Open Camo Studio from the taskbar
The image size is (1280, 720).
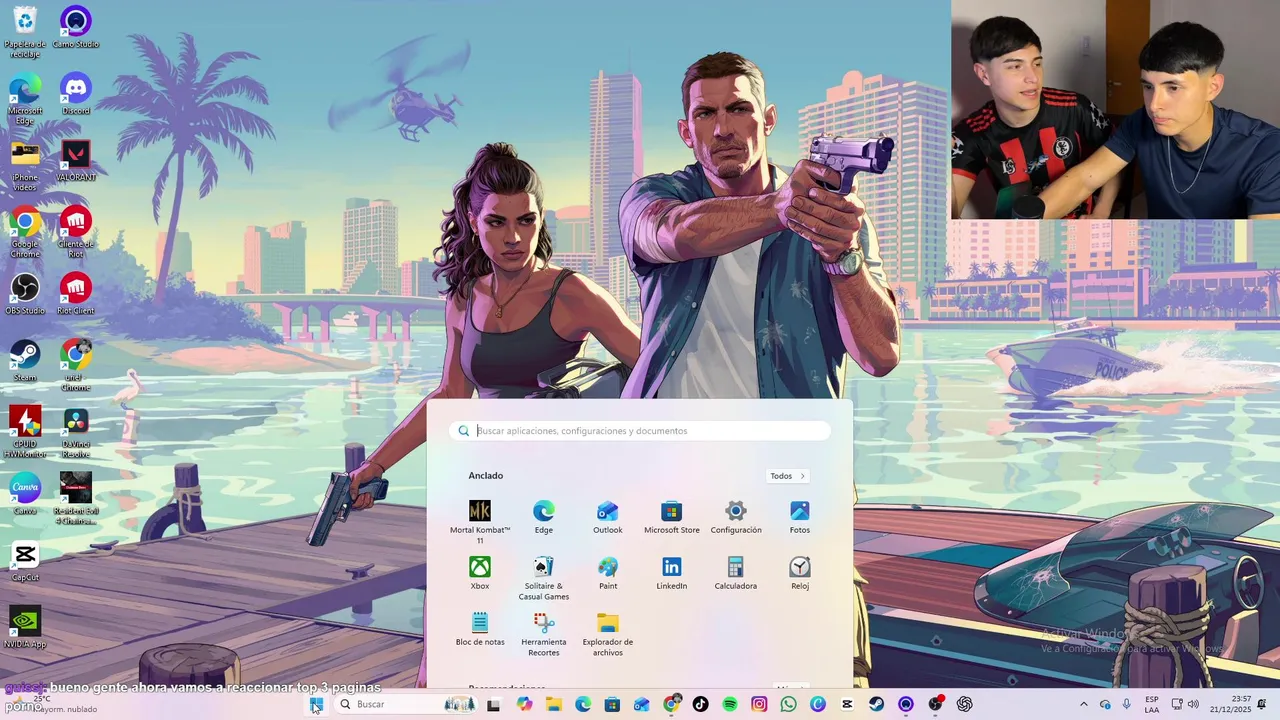[906, 705]
